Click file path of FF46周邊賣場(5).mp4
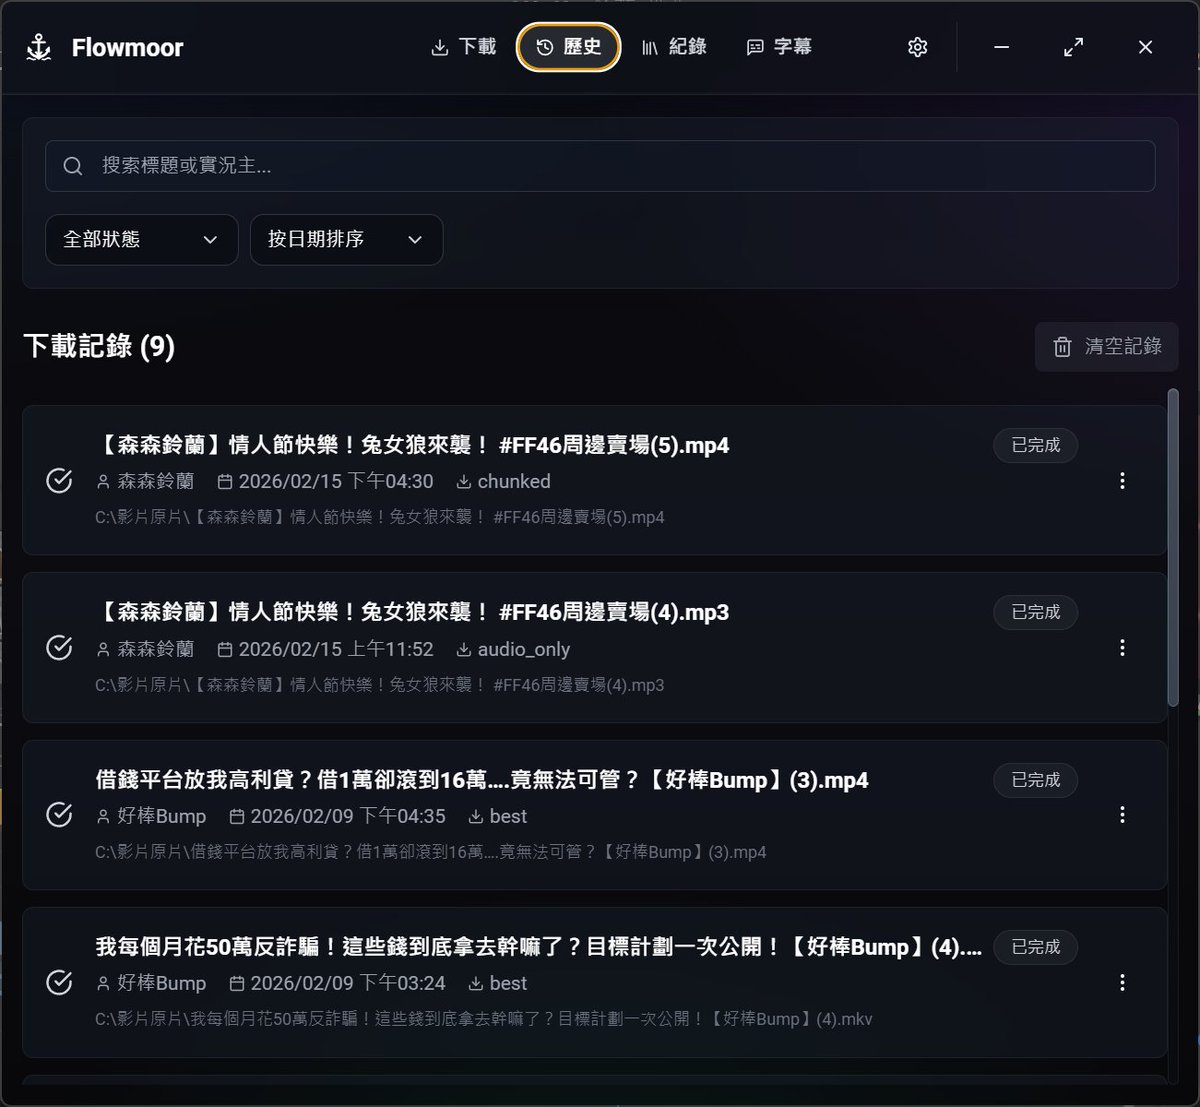 tap(380, 517)
